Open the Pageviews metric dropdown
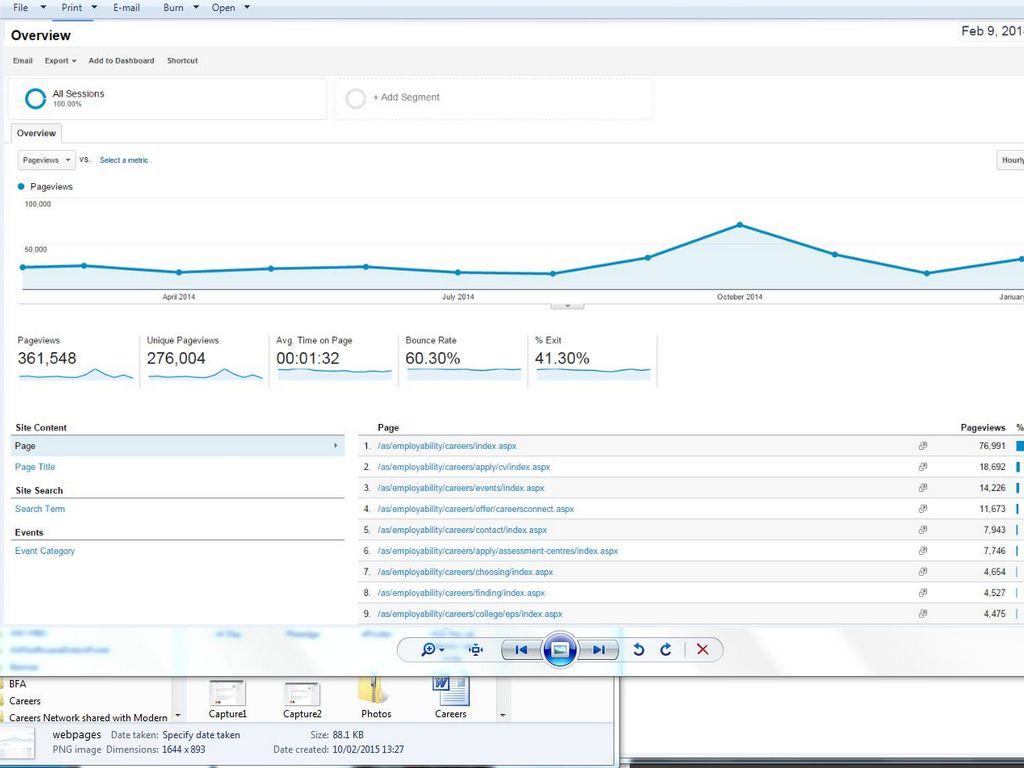Viewport: 1024px width, 768px height. pos(47,160)
